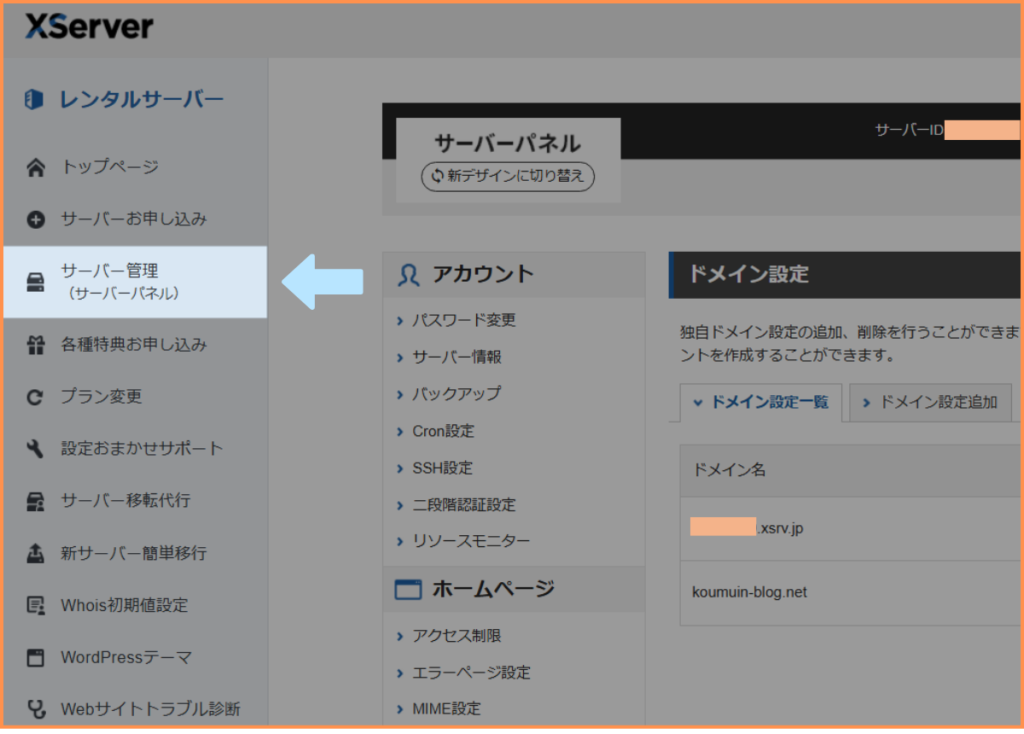Click the XServer logo

coord(89,27)
